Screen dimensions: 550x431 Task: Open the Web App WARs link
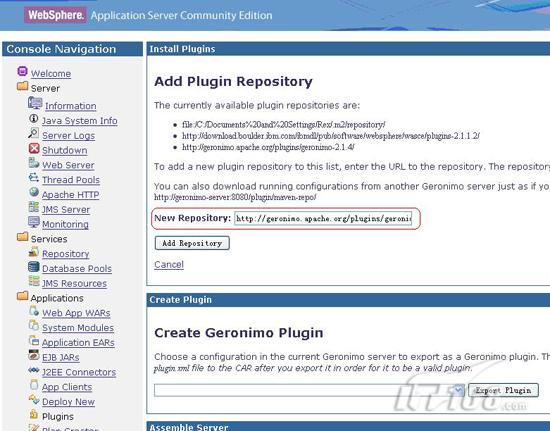pyautogui.click(x=76, y=313)
